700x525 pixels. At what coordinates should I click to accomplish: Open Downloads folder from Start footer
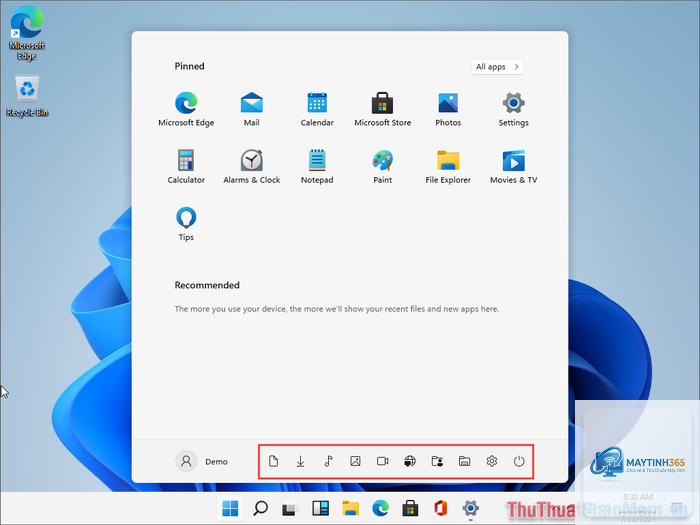tap(300, 461)
